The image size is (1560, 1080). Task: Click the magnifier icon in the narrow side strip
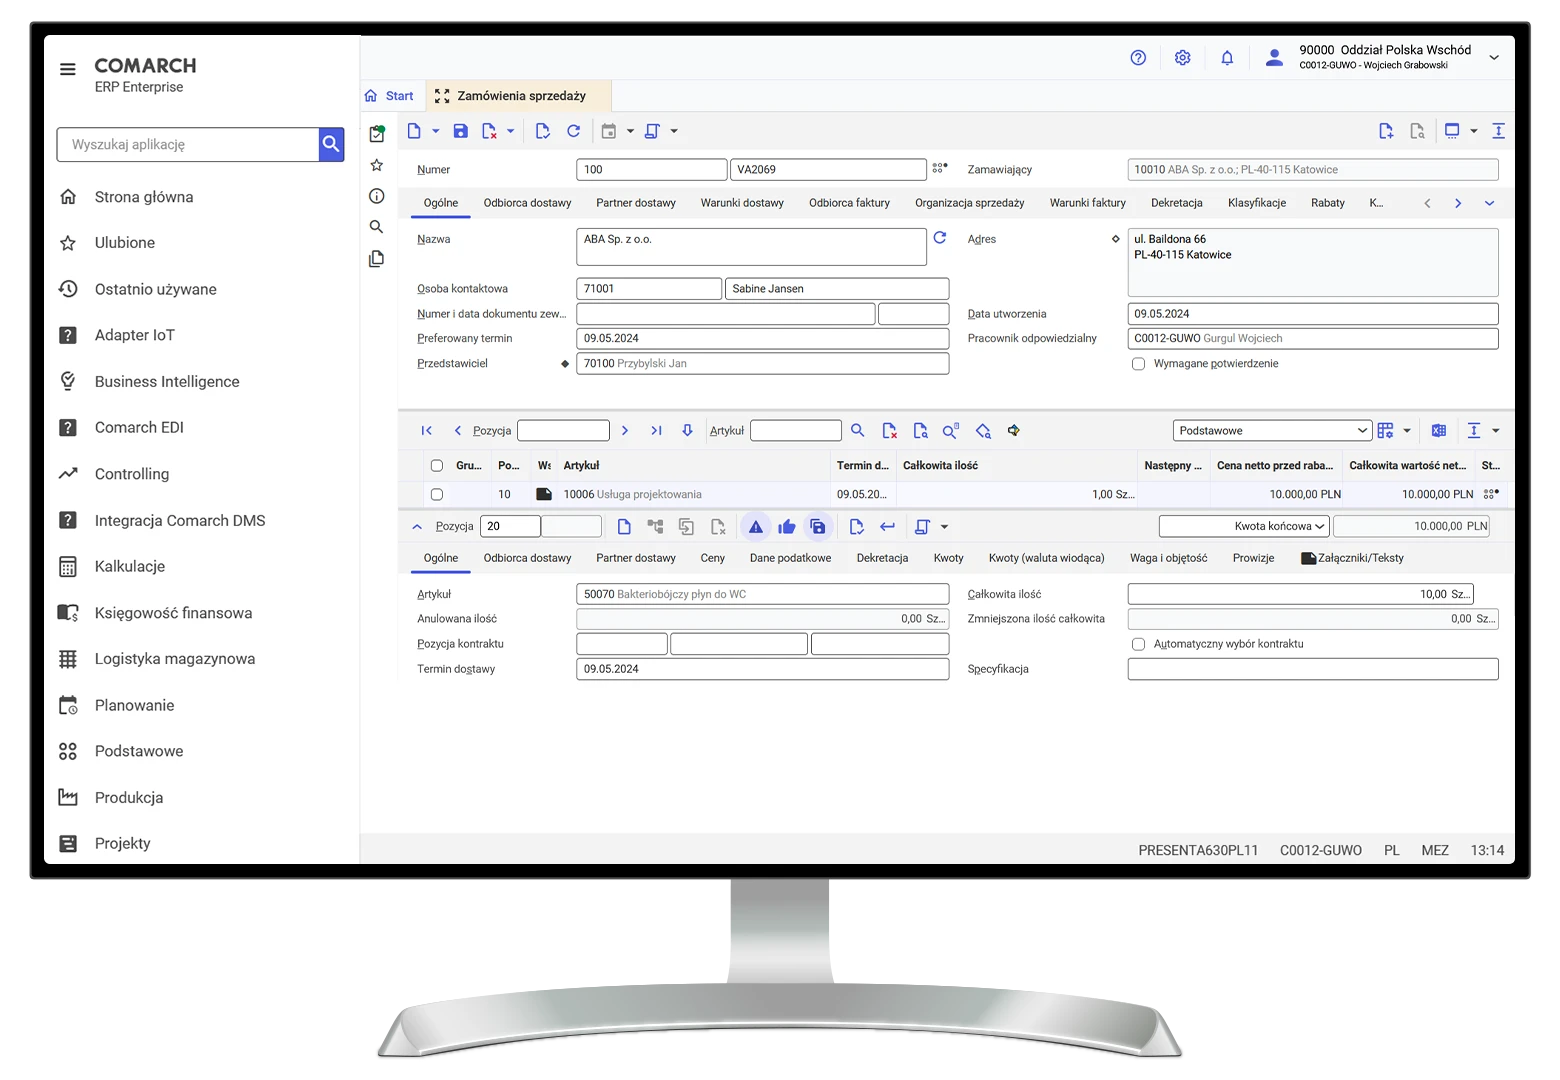tap(377, 227)
